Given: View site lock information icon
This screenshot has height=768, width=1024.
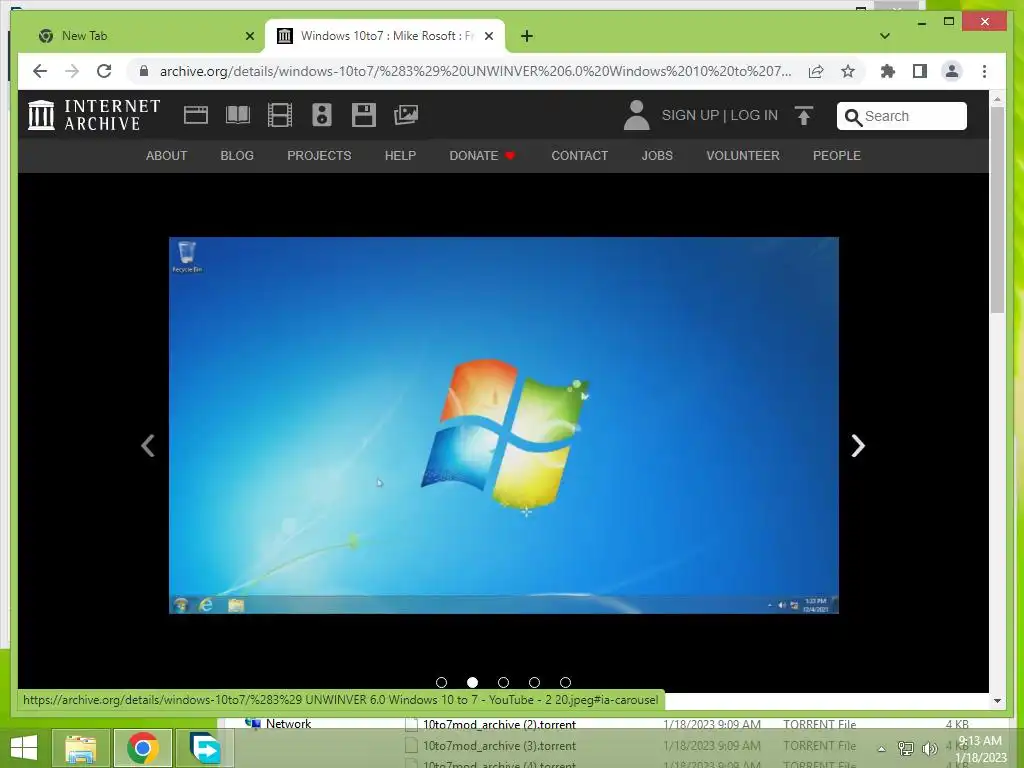Looking at the screenshot, I should (x=144, y=71).
